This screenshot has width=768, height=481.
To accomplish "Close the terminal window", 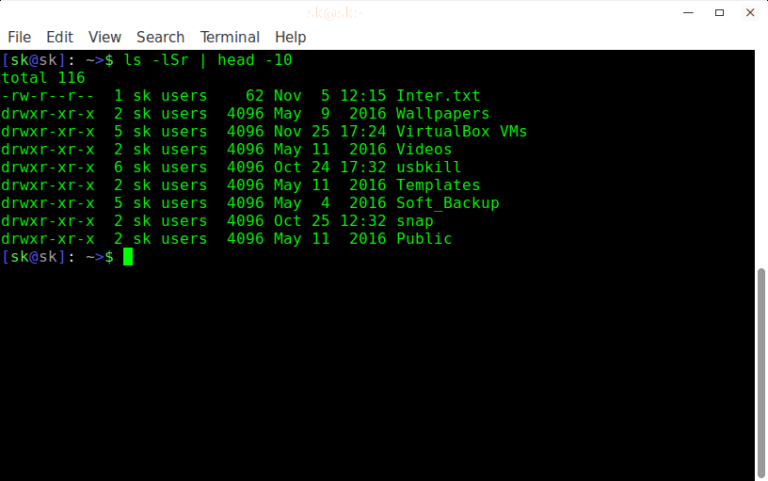I will click(749, 13).
